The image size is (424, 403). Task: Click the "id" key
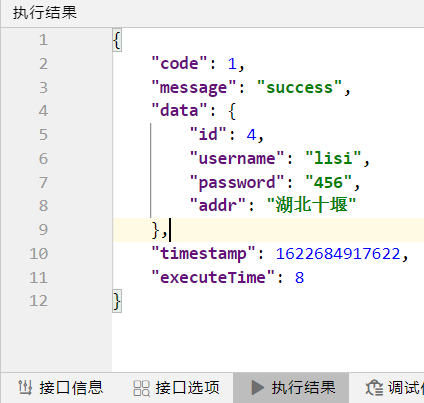[x=208, y=134]
